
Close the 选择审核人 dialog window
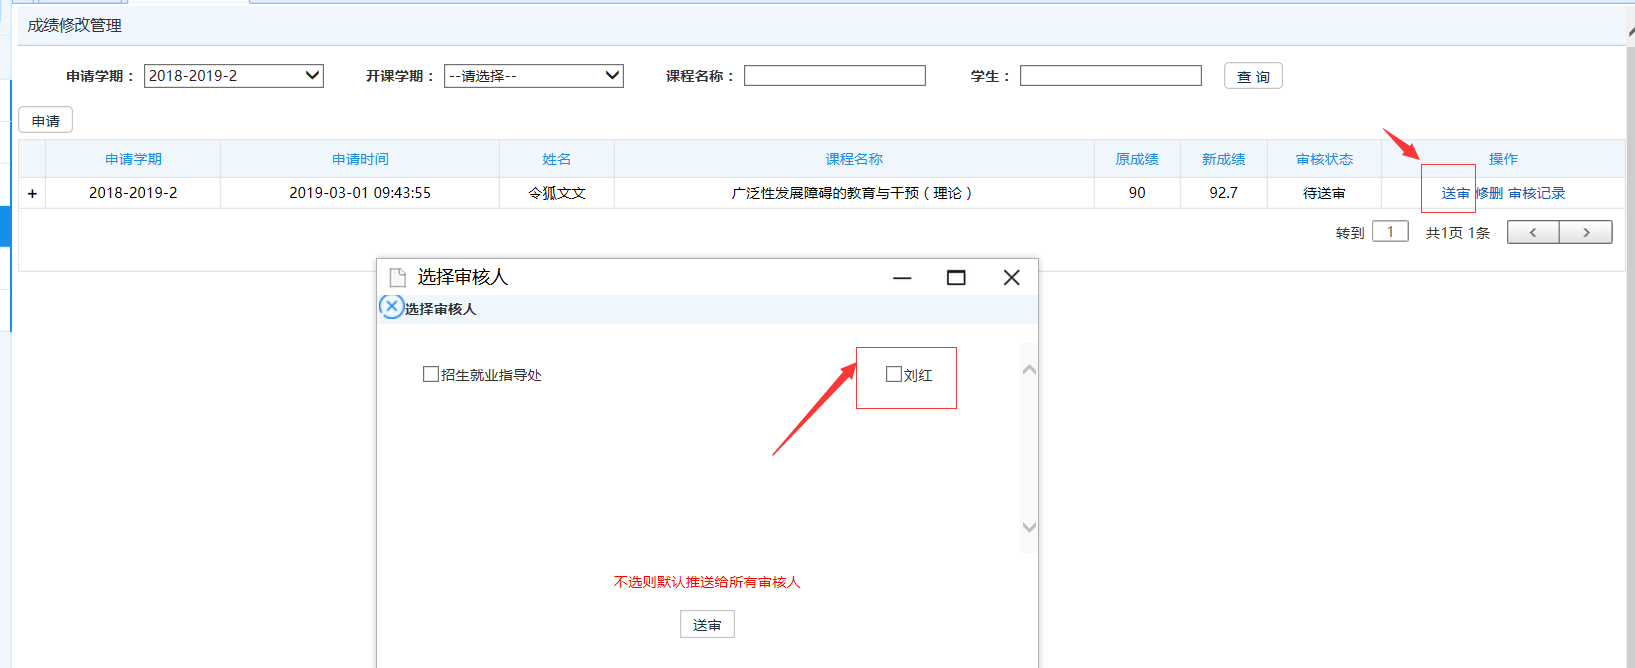coord(1011,277)
